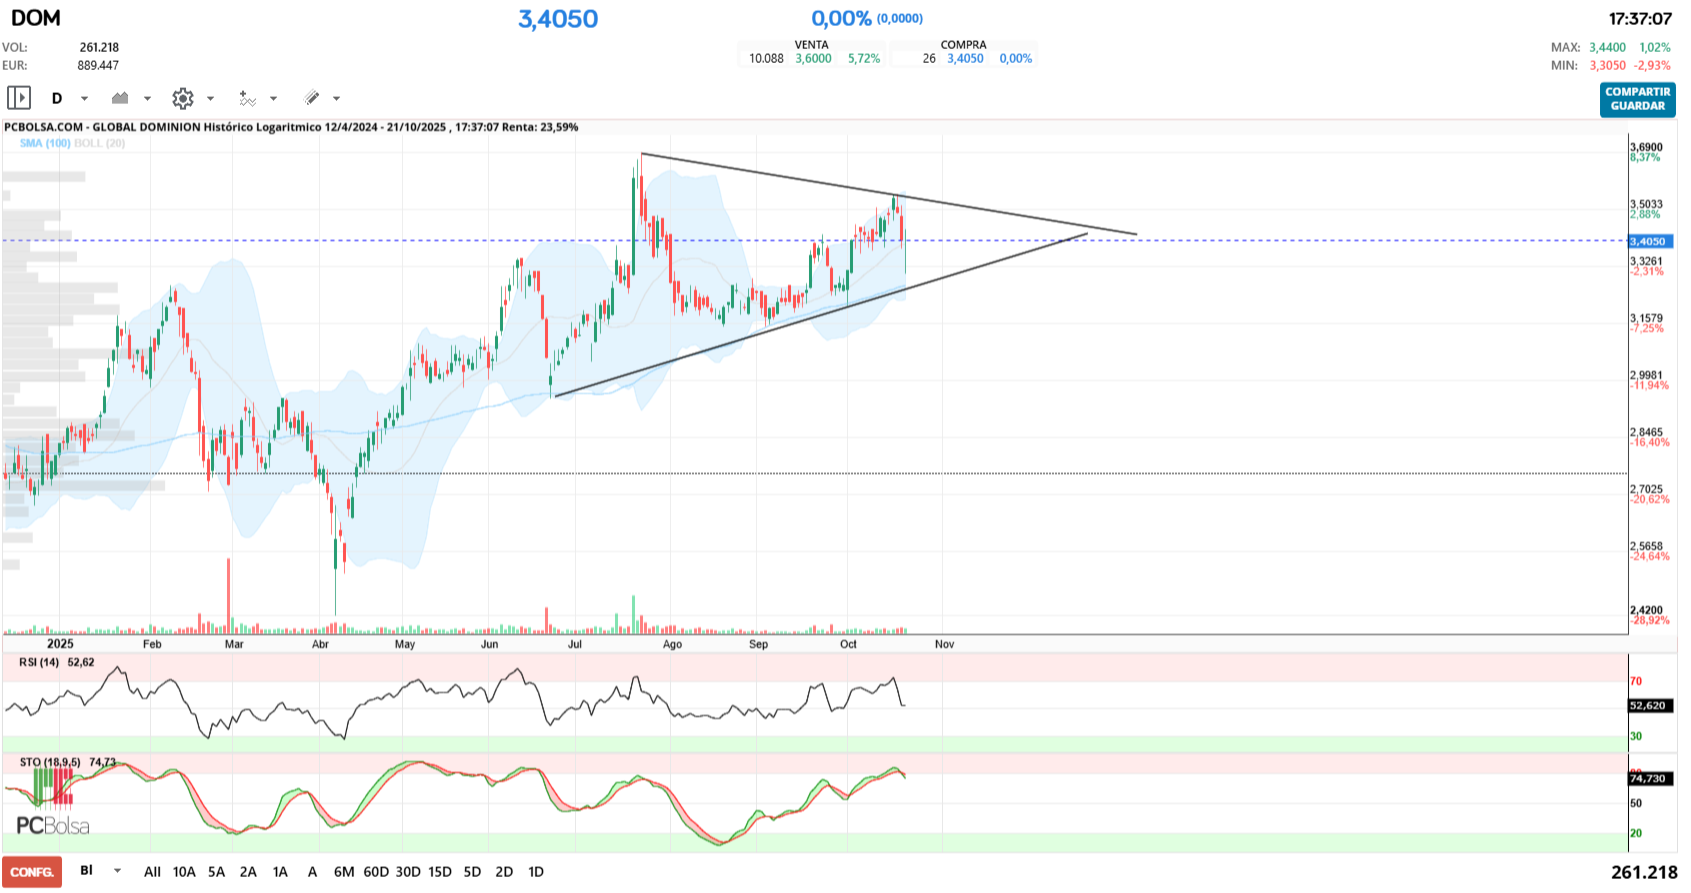Click the PCBolsa logo watermark

pyautogui.click(x=53, y=826)
